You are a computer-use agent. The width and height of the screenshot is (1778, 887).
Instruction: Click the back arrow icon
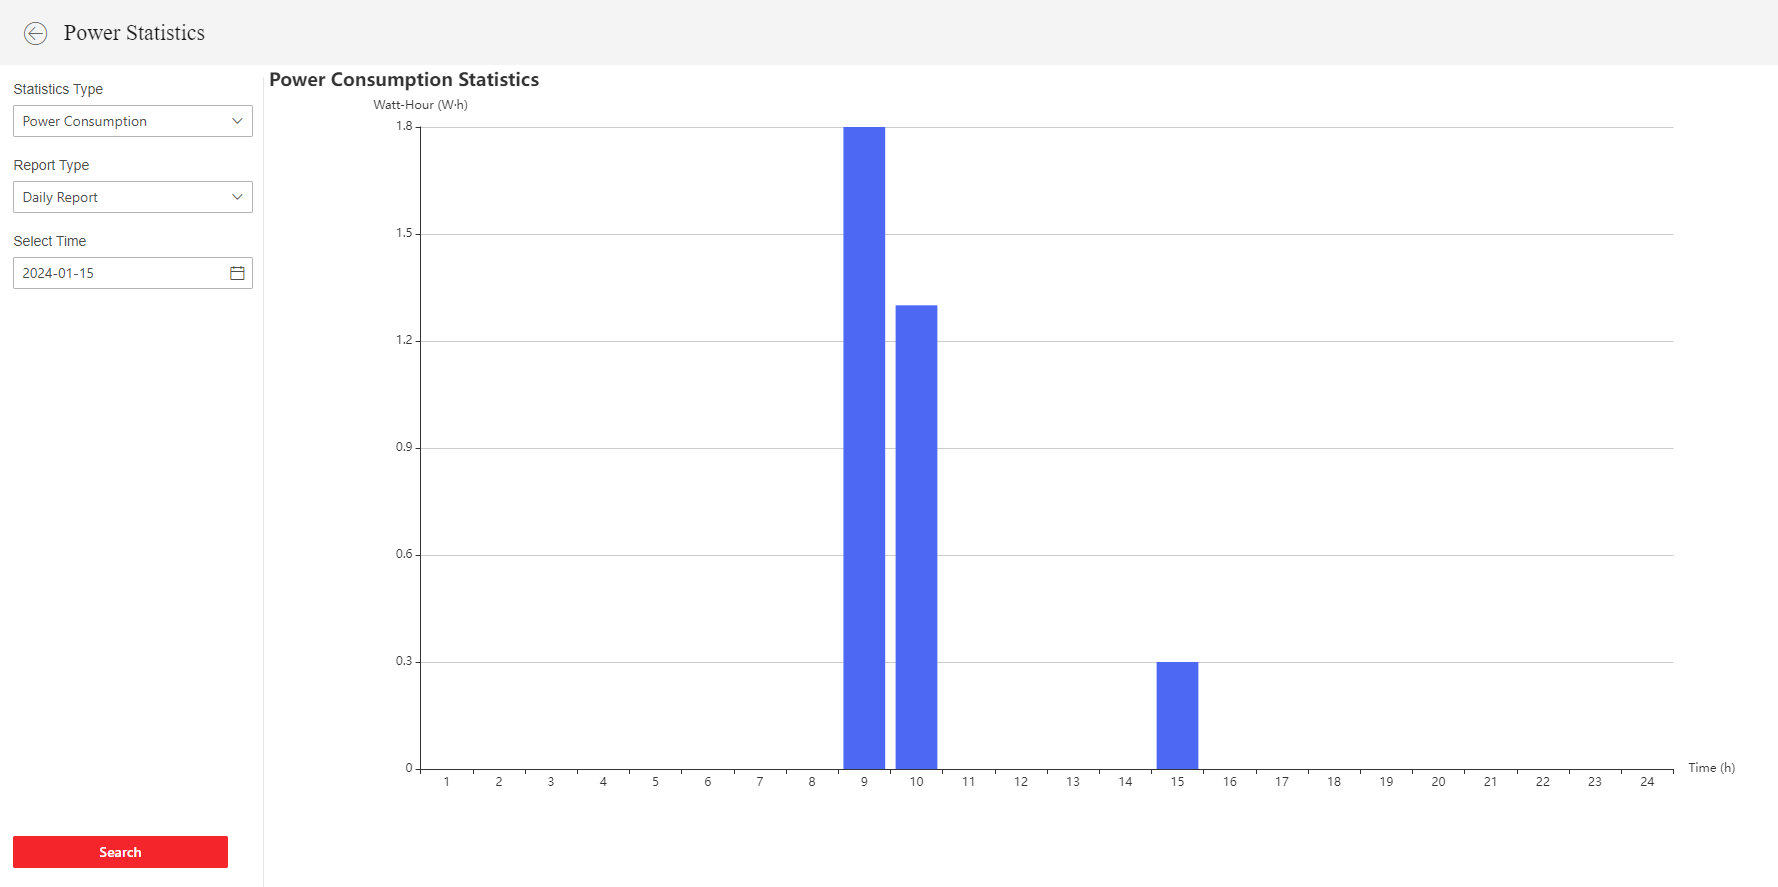pyautogui.click(x=35, y=33)
